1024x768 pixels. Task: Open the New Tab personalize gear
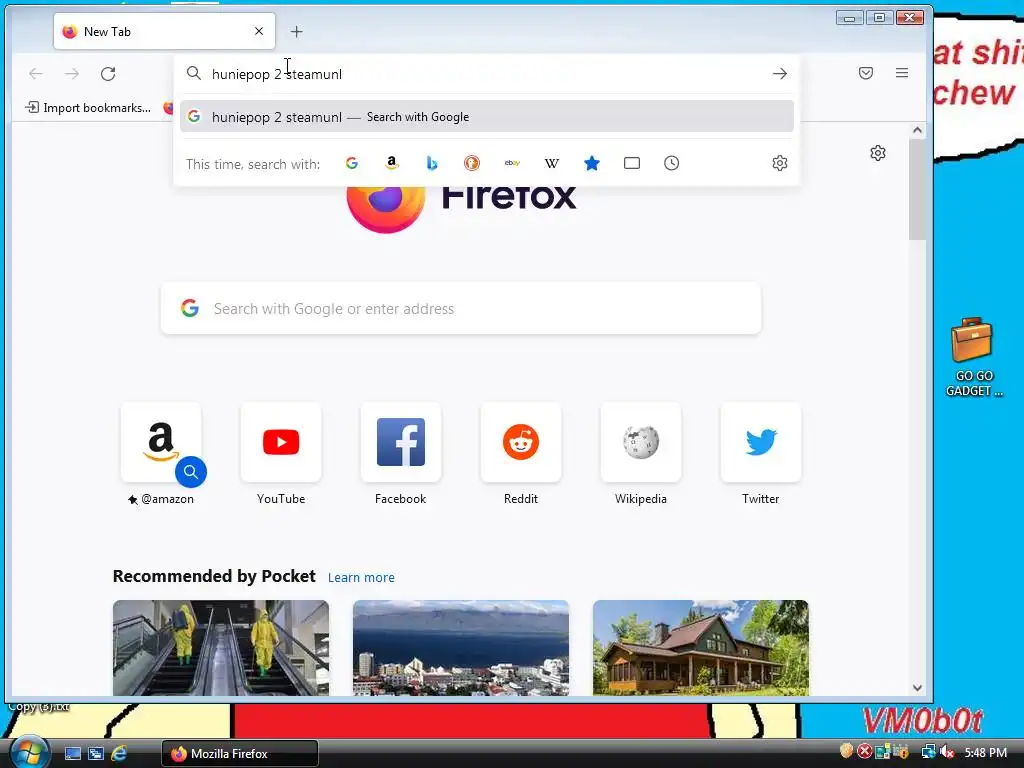[x=878, y=153]
